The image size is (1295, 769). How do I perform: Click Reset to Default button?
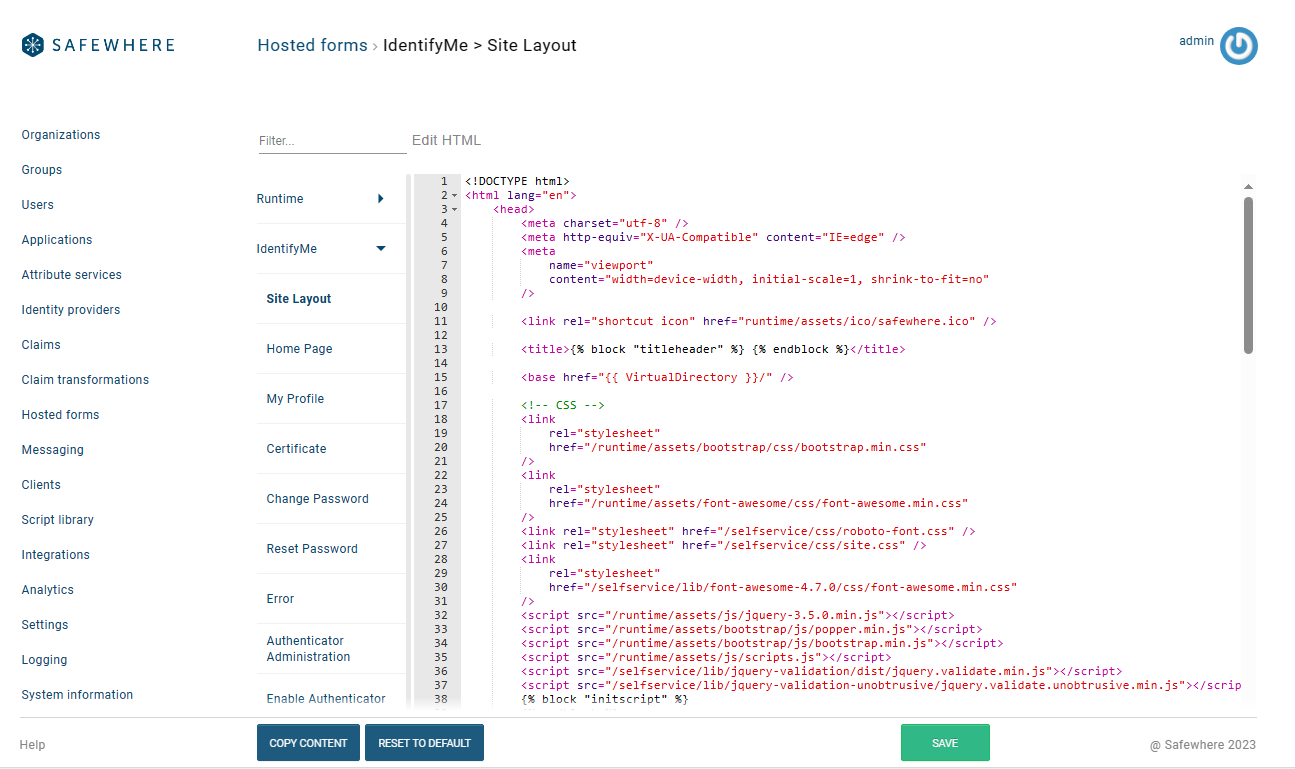click(x=424, y=743)
